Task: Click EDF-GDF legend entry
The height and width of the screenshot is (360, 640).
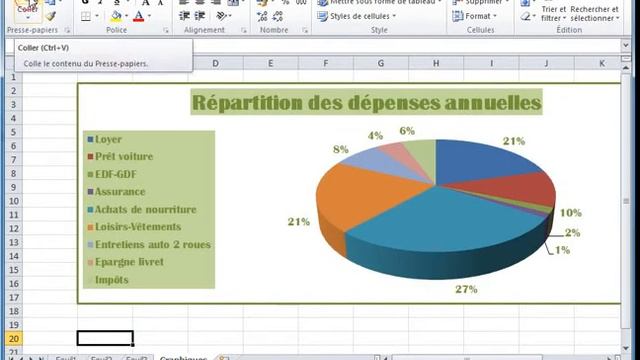Action: click(x=112, y=174)
